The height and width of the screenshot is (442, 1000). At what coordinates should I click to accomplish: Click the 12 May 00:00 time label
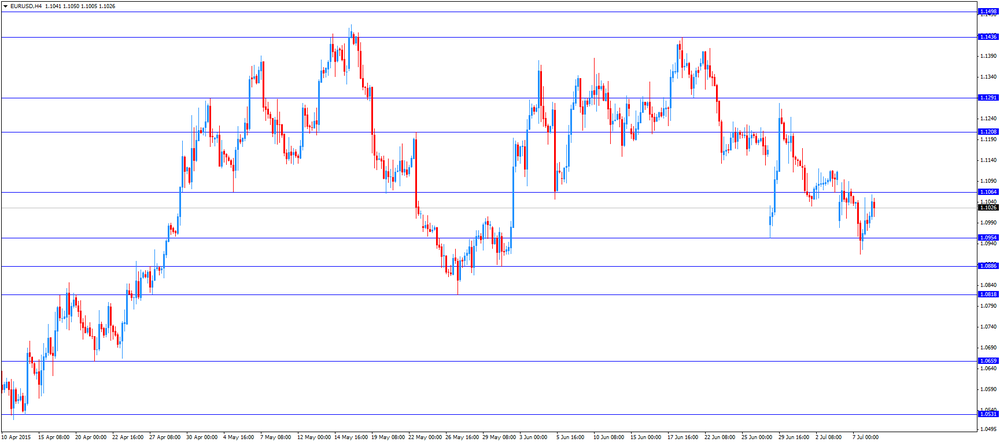[312, 438]
